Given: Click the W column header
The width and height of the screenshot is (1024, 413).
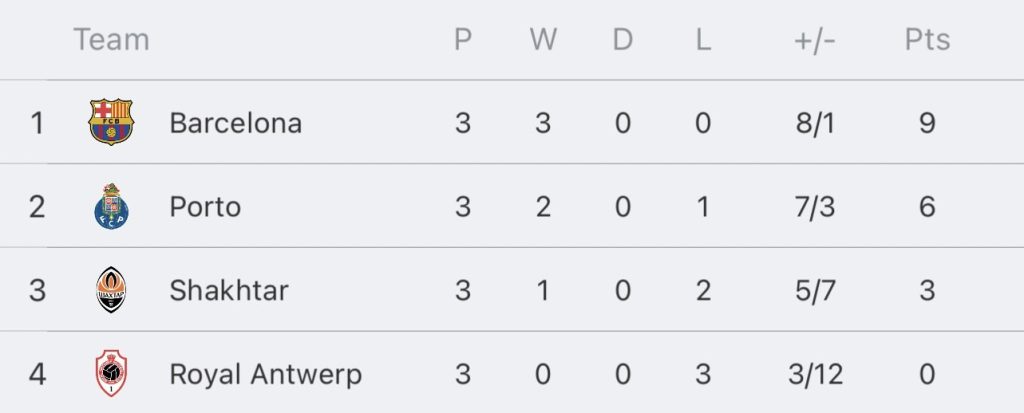Looking at the screenshot, I should click(543, 40).
